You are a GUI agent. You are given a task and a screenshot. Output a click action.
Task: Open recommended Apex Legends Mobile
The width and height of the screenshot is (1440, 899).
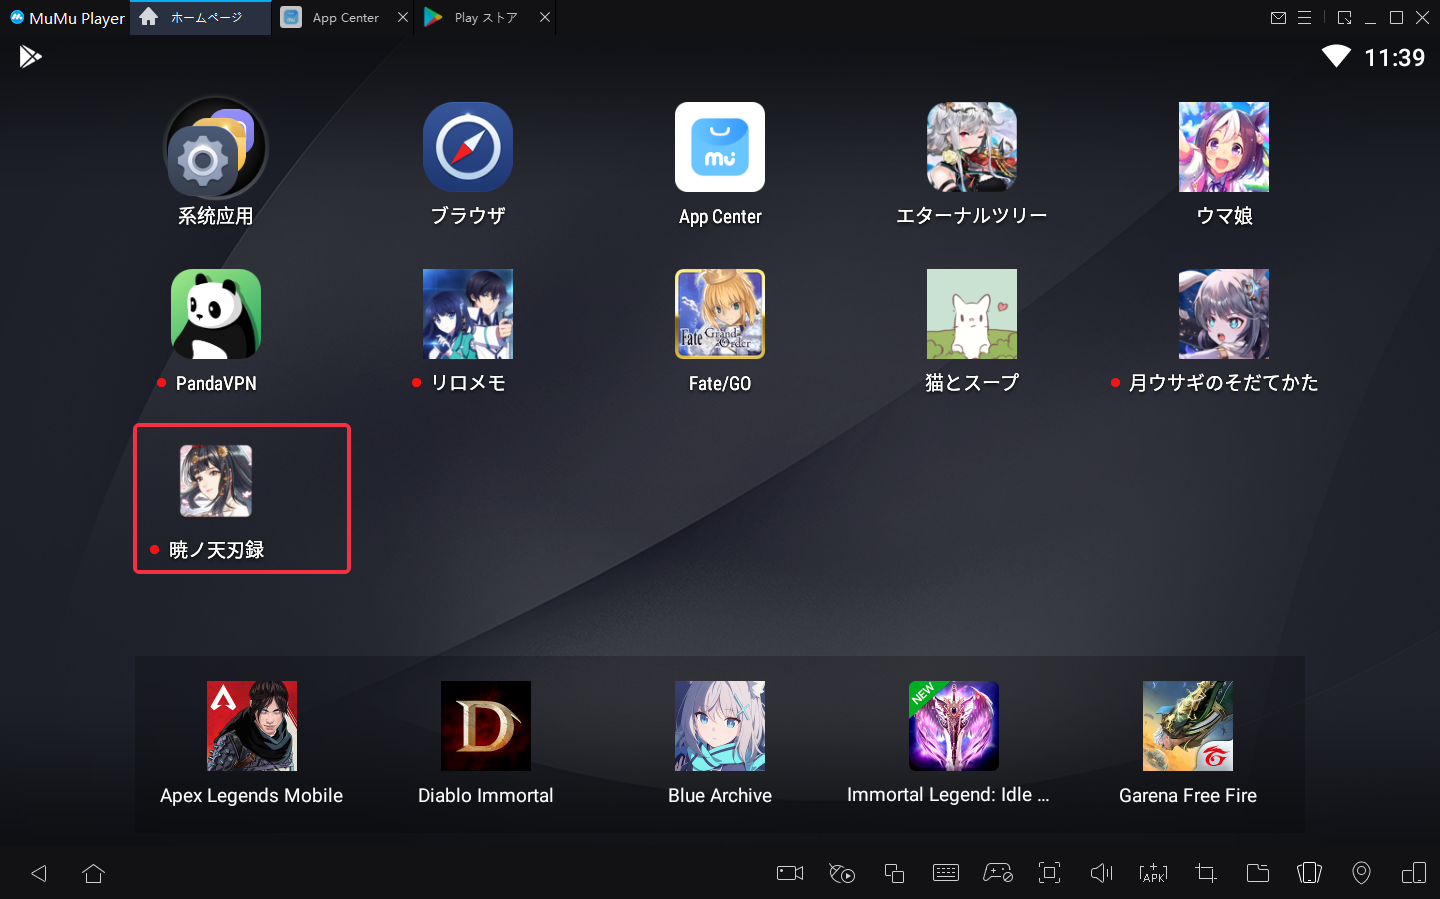pyautogui.click(x=252, y=726)
